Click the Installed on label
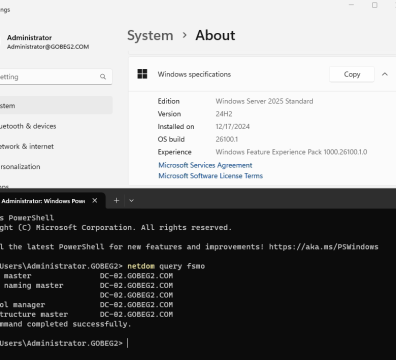The height and width of the screenshot is (360, 396). pos(176,127)
